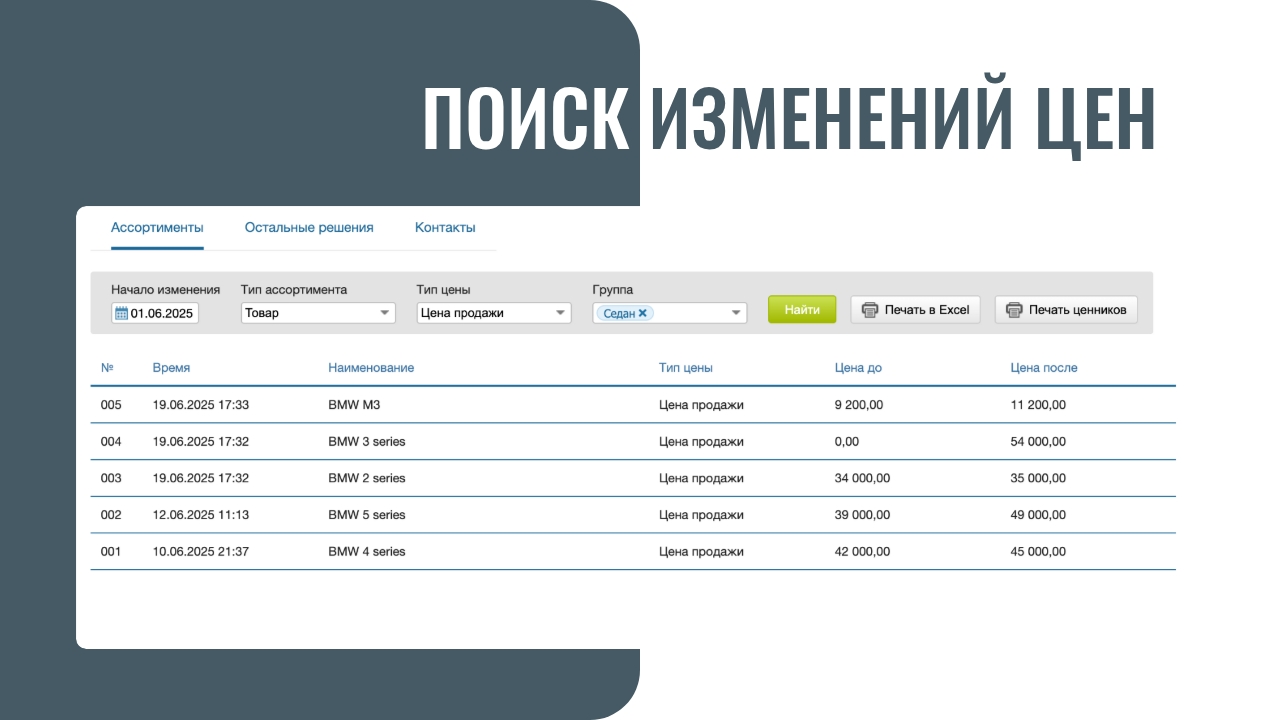Click the № column header
1280x720 pixels.
pyautogui.click(x=107, y=368)
